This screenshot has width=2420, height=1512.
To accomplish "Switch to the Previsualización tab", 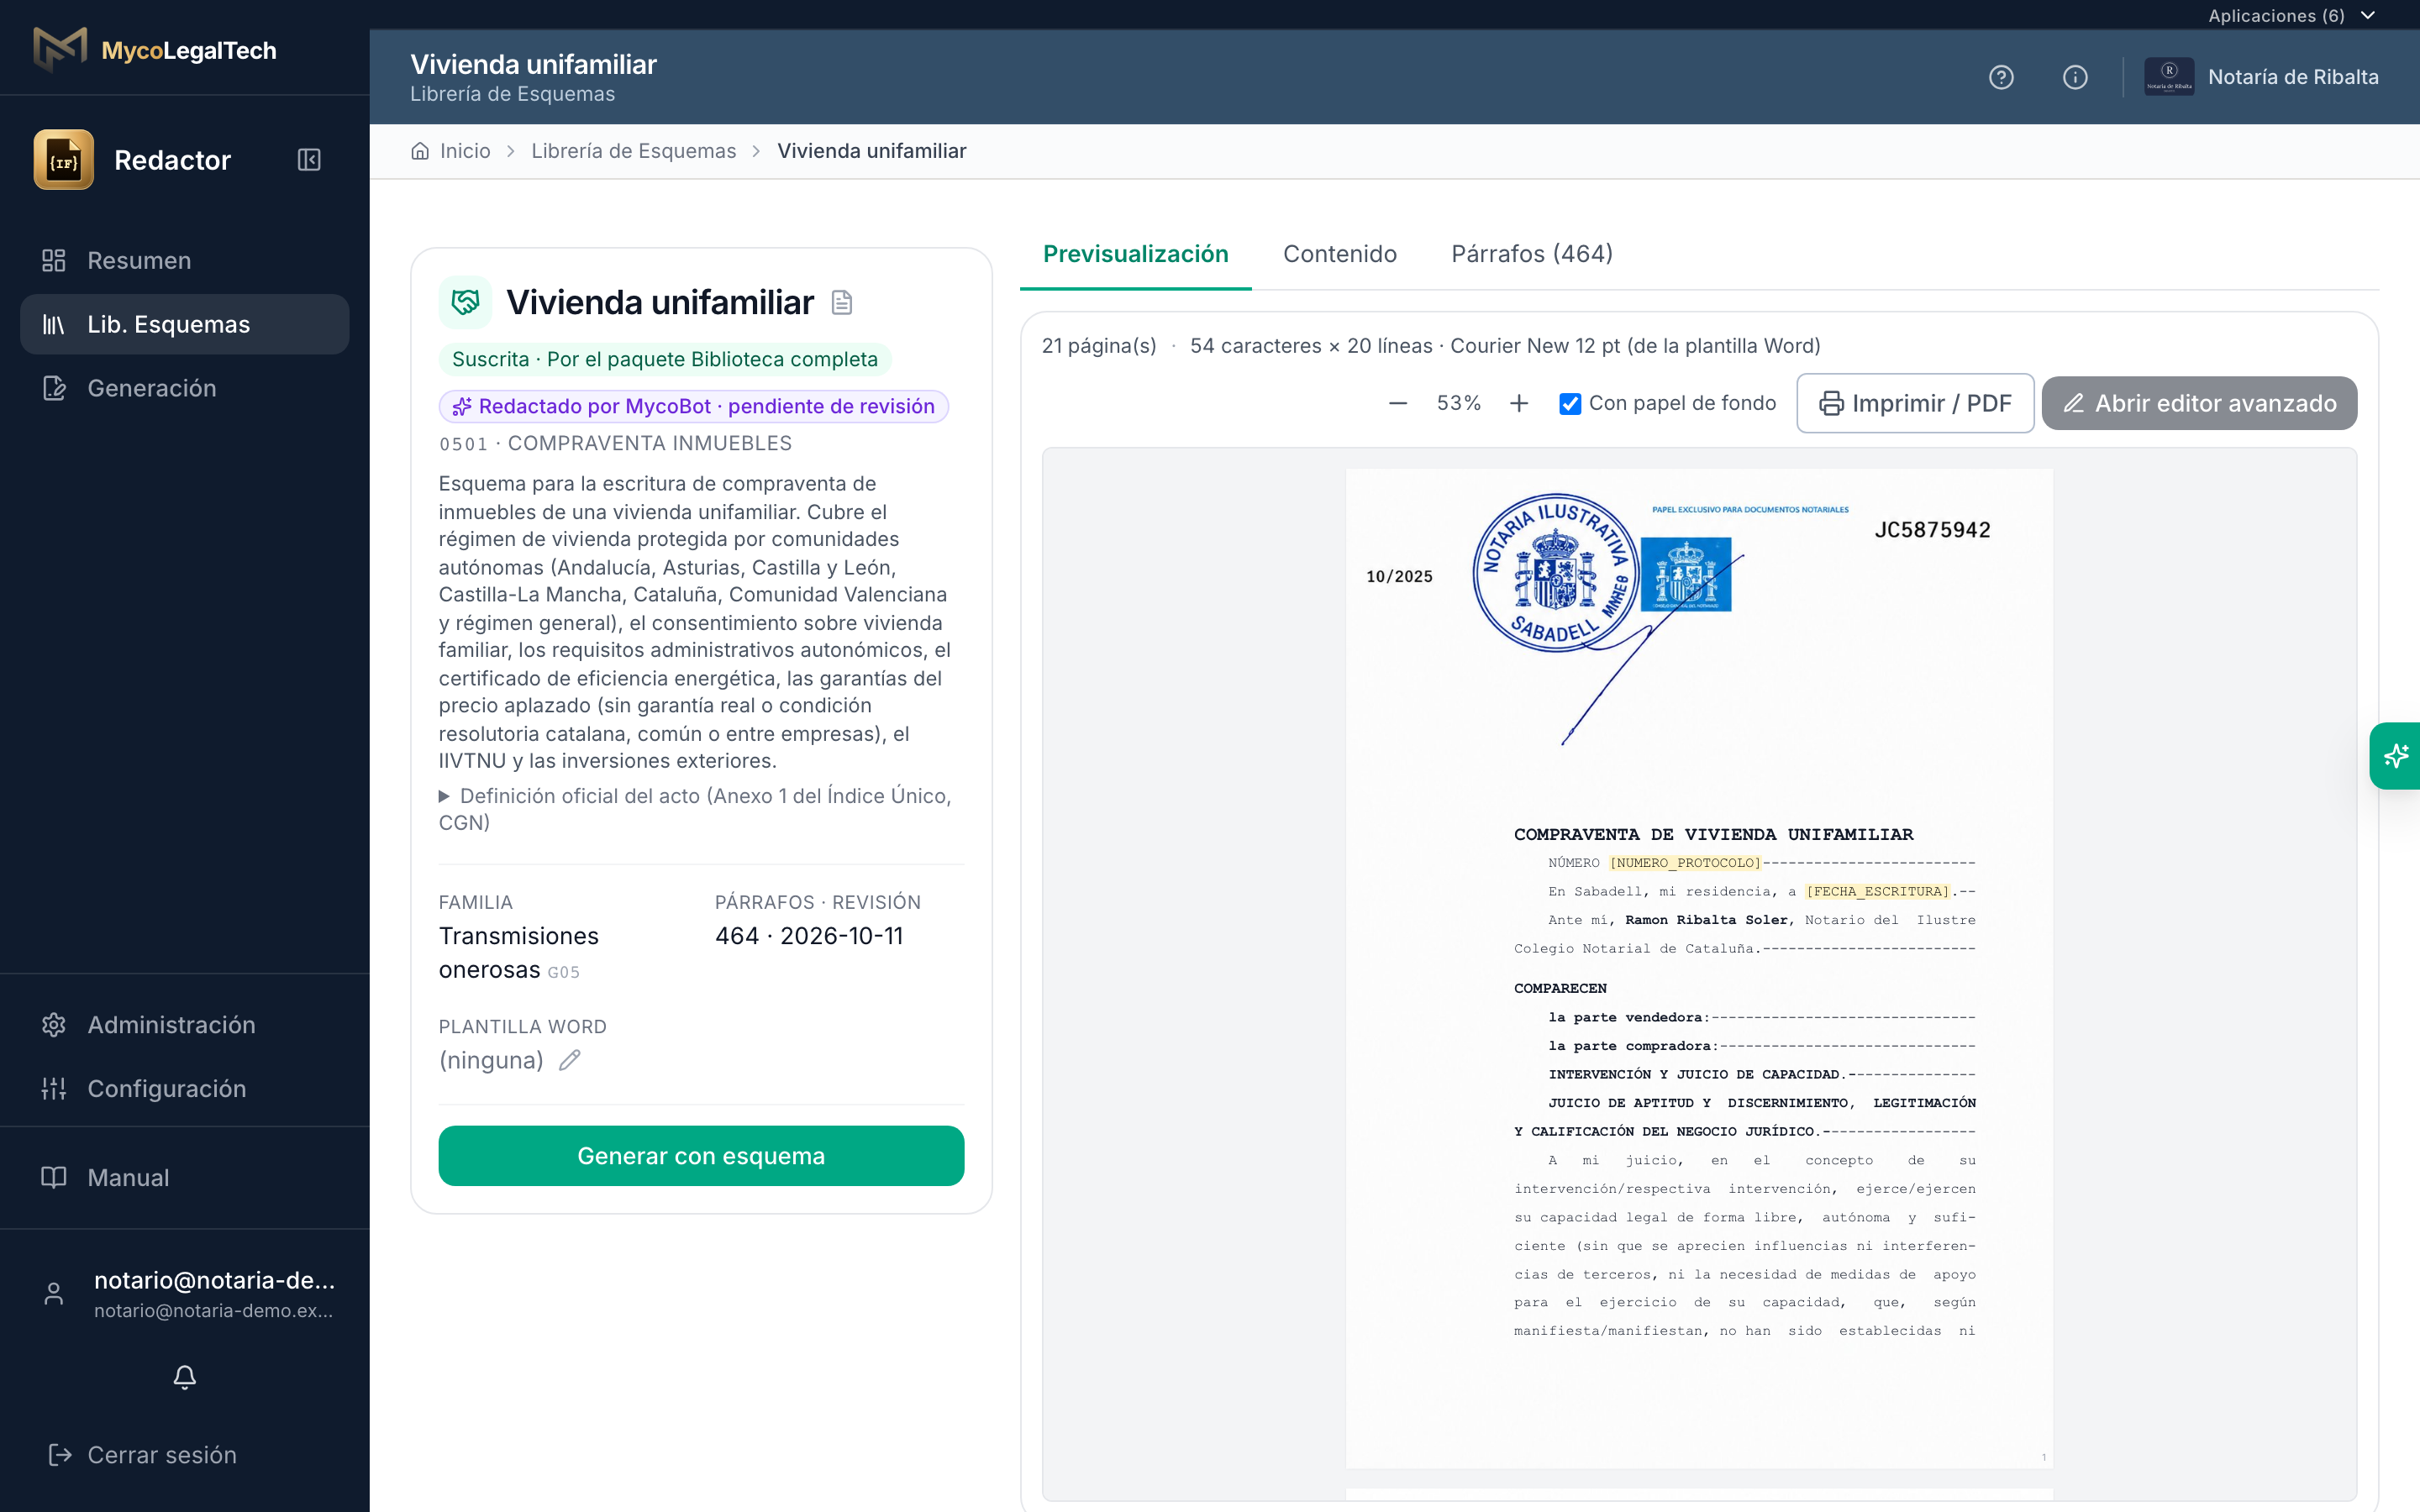I will pos(1135,254).
